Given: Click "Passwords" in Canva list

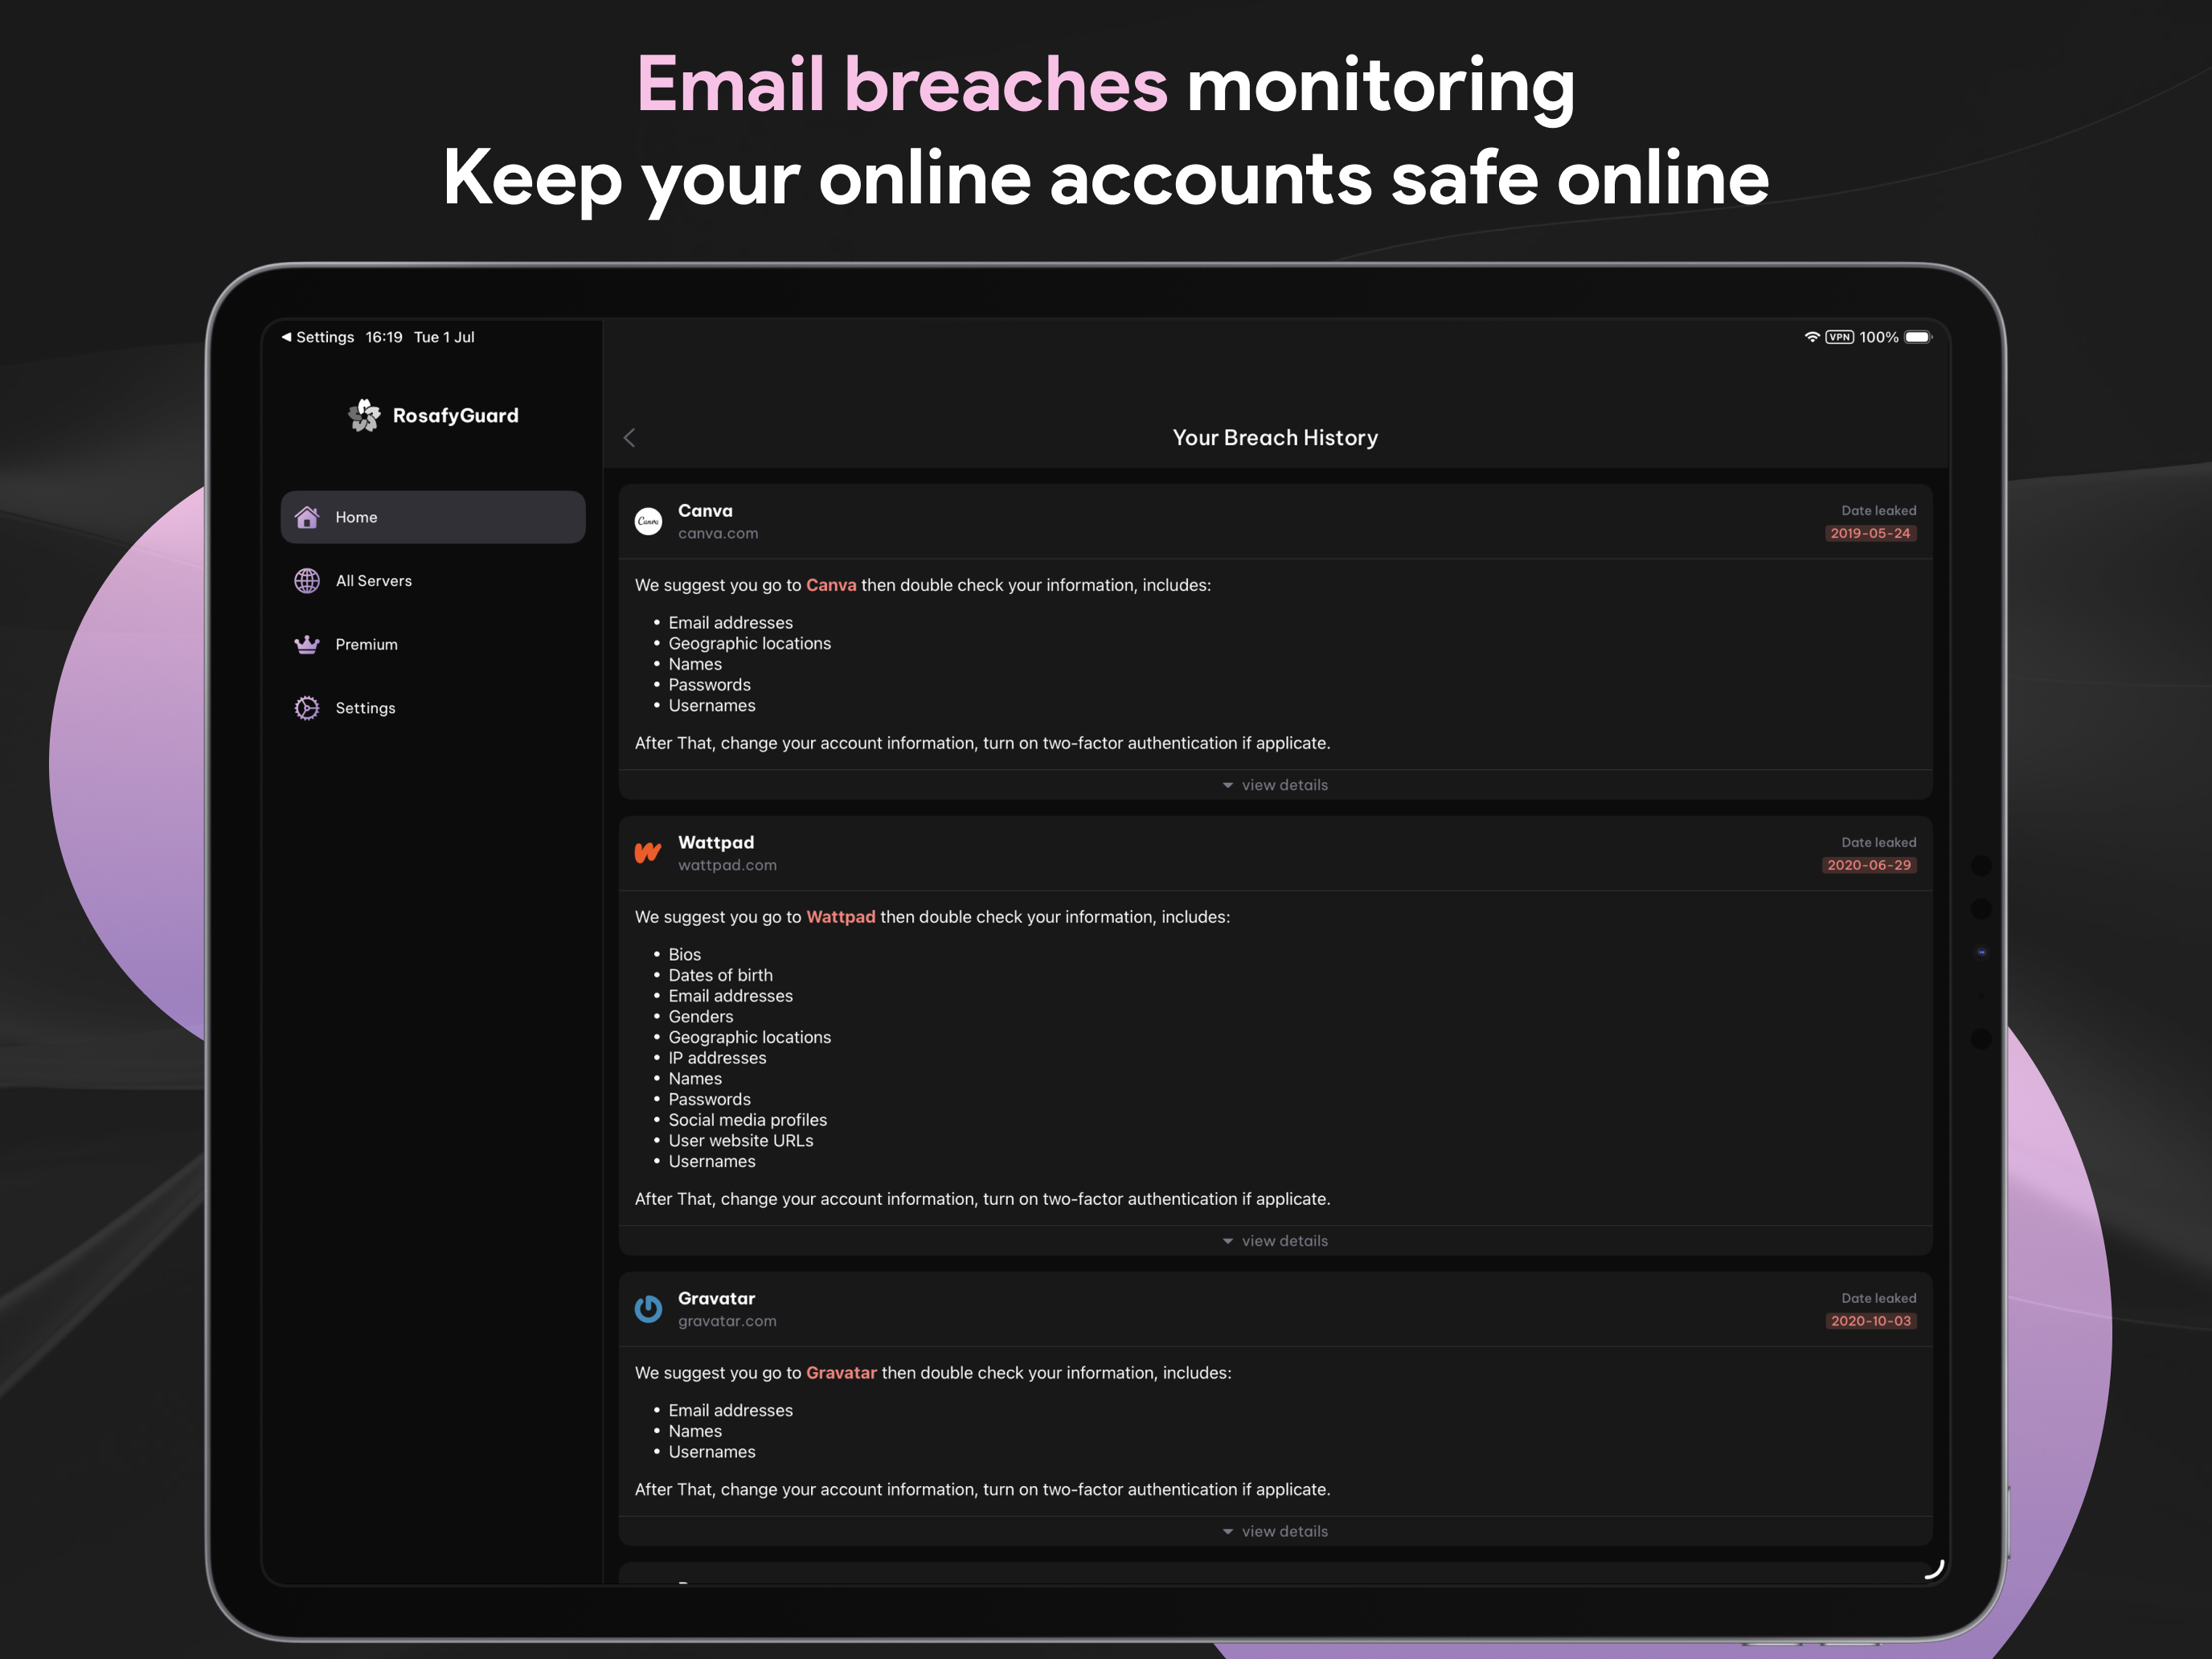Looking at the screenshot, I should point(710,685).
